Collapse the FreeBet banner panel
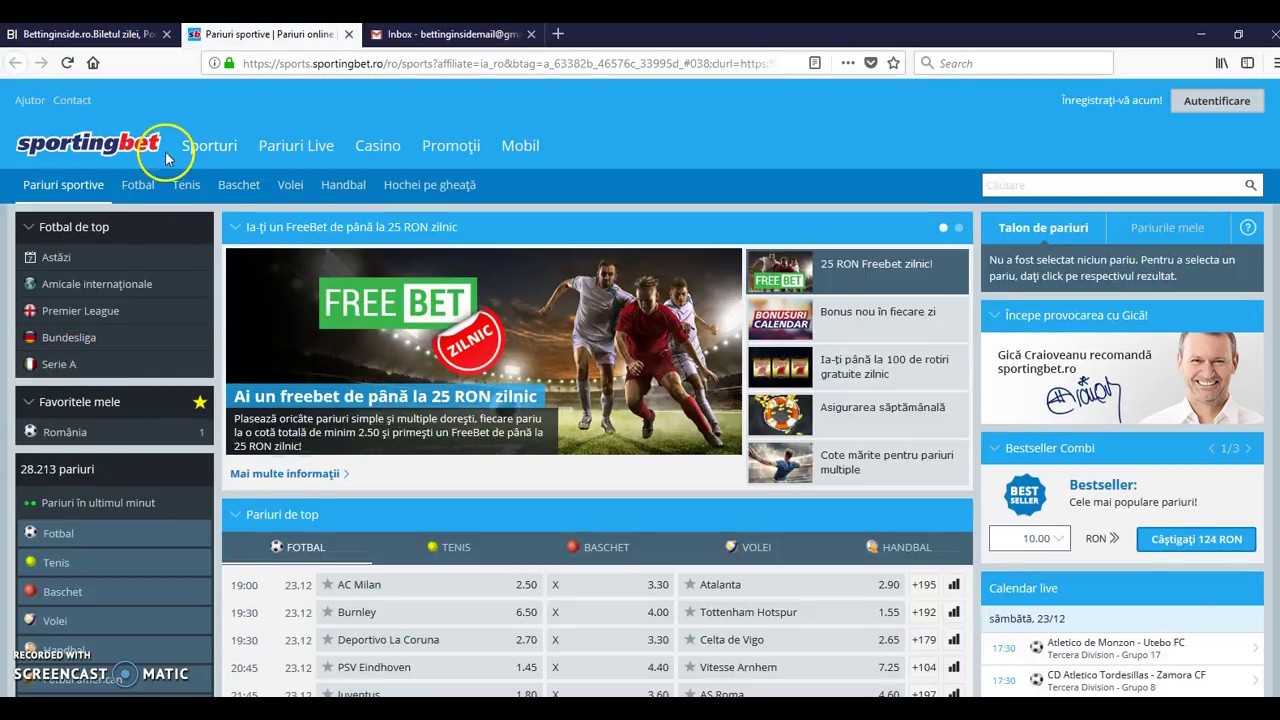This screenshot has height=720, width=1280. coord(236,227)
